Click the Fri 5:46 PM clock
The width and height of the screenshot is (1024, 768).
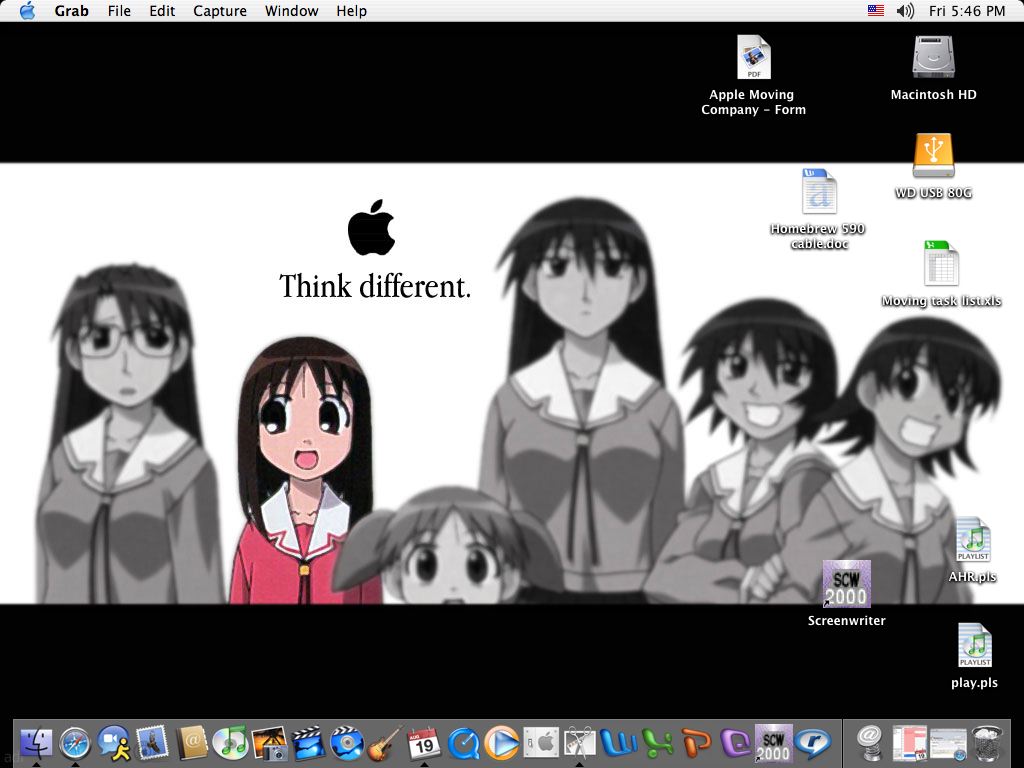pos(967,10)
